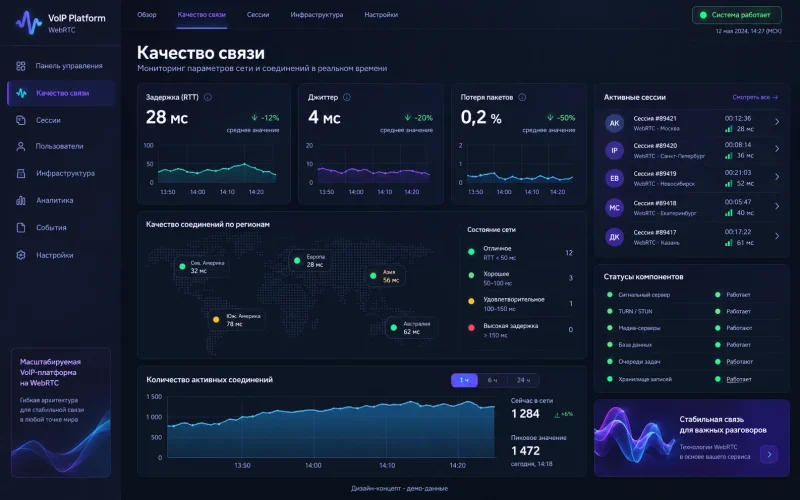Click the ЕВ avatar of session #89419
This screenshot has height=500, width=800.
[614, 179]
